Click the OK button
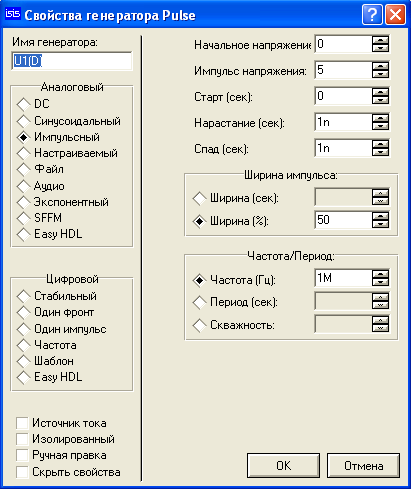The height and width of the screenshot is (489, 411). 283,465
